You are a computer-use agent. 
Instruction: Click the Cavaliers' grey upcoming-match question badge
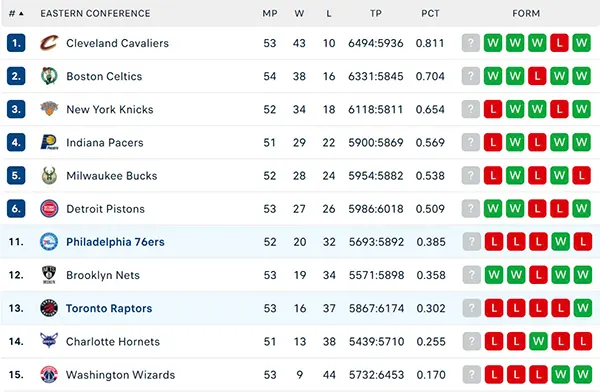[471, 43]
